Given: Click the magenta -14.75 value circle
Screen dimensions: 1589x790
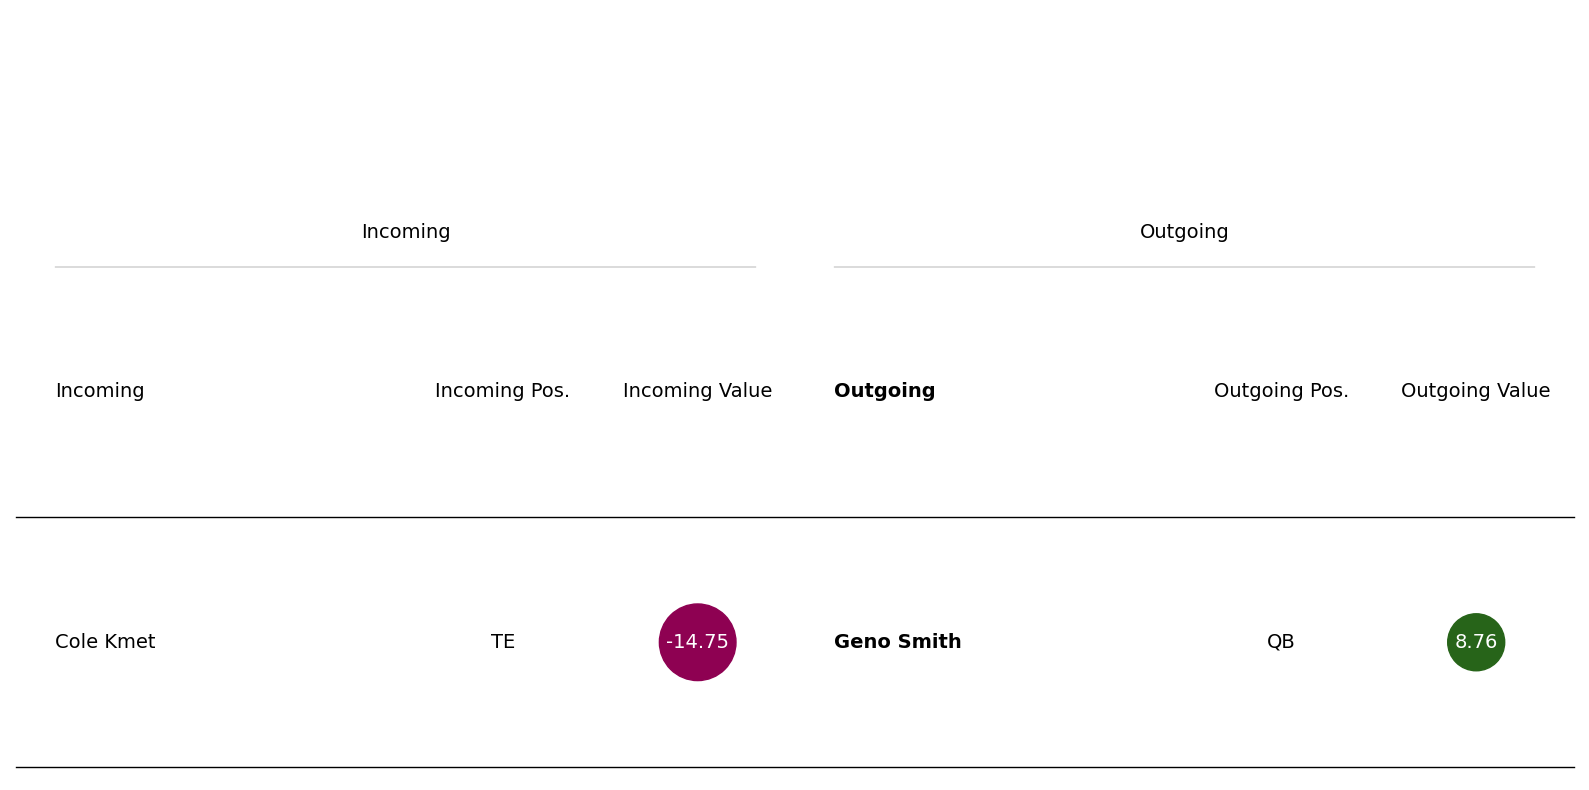Looking at the screenshot, I should [698, 642].
